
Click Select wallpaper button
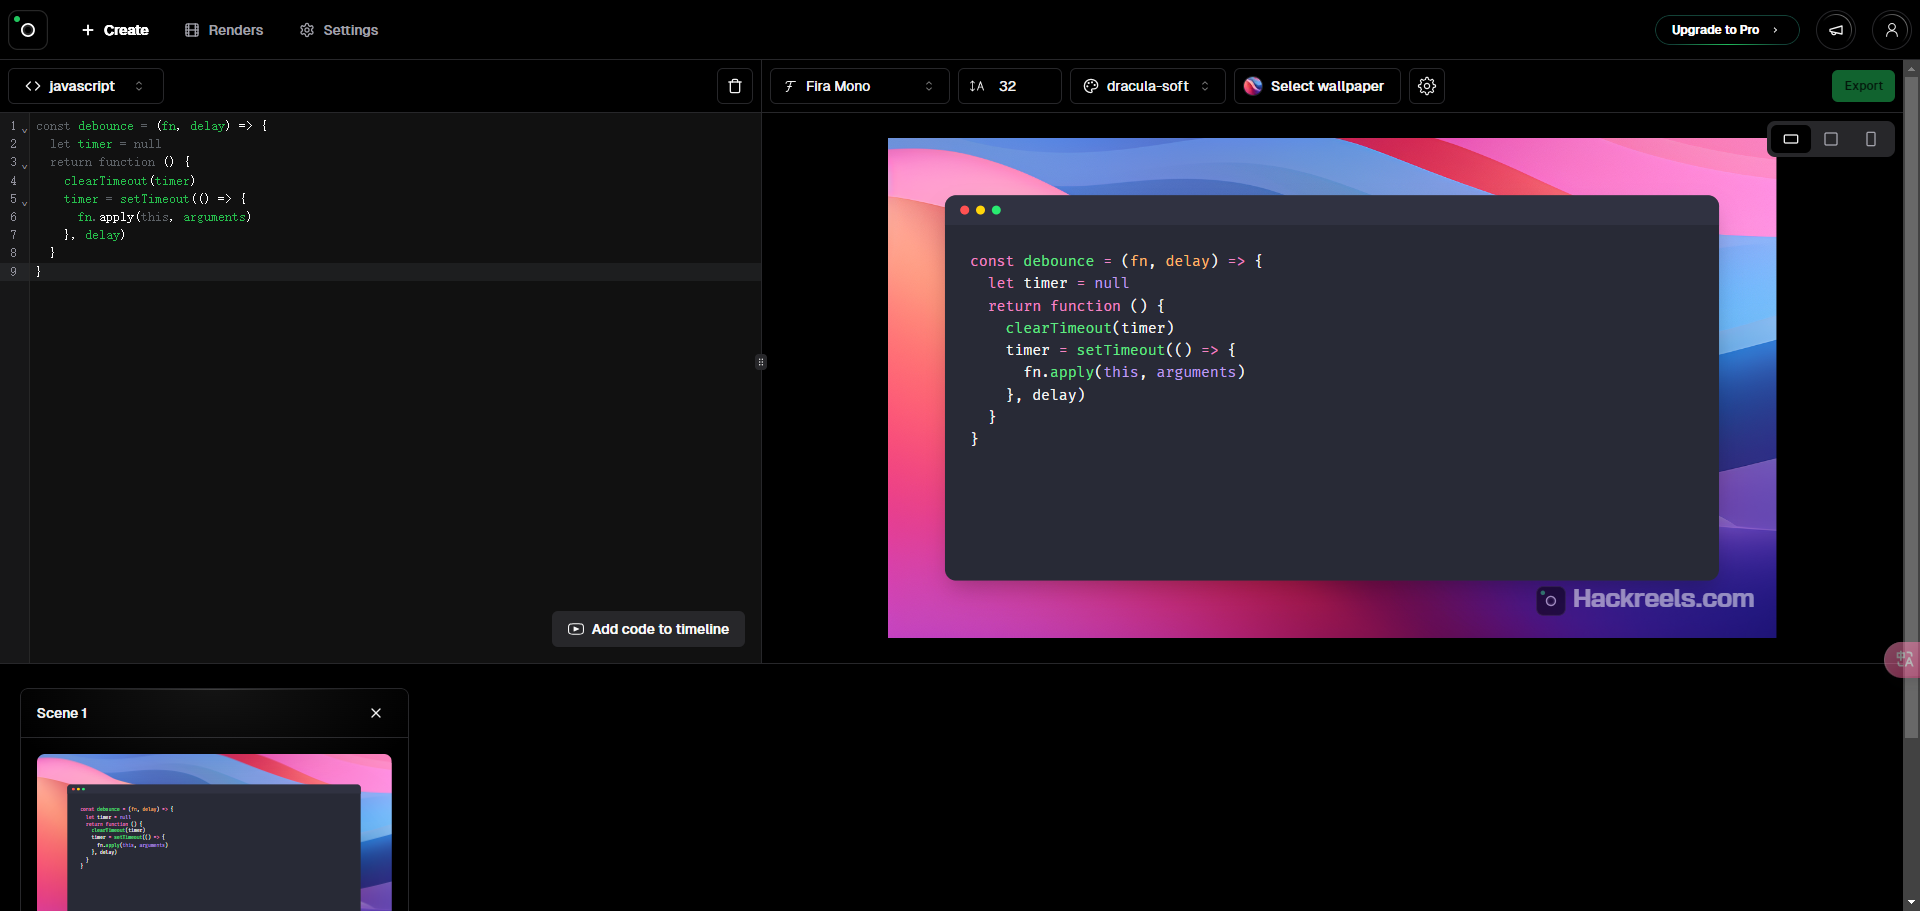point(1316,86)
